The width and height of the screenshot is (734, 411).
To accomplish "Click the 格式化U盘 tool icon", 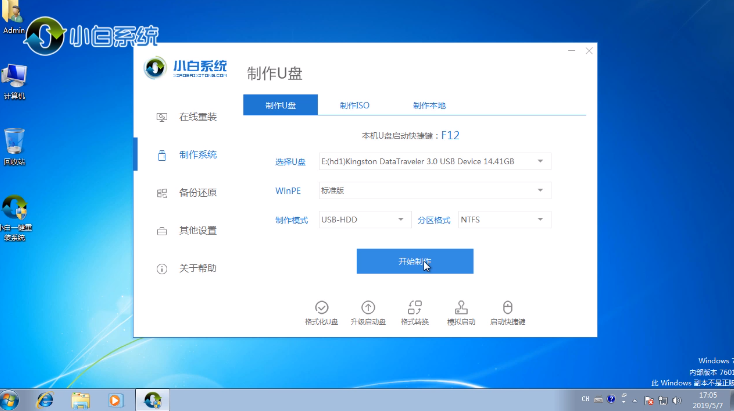I will pyautogui.click(x=321, y=309).
